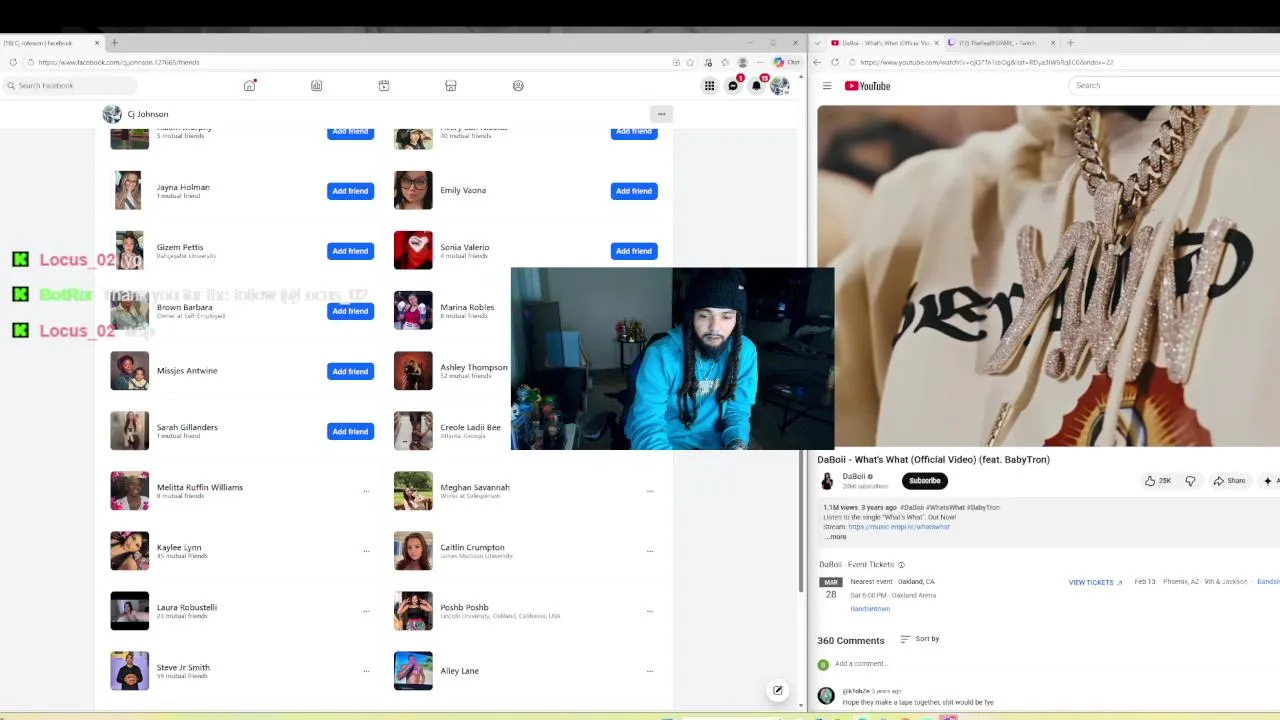Add Emily Vaona as friend
The image size is (1280, 720).
tap(634, 191)
